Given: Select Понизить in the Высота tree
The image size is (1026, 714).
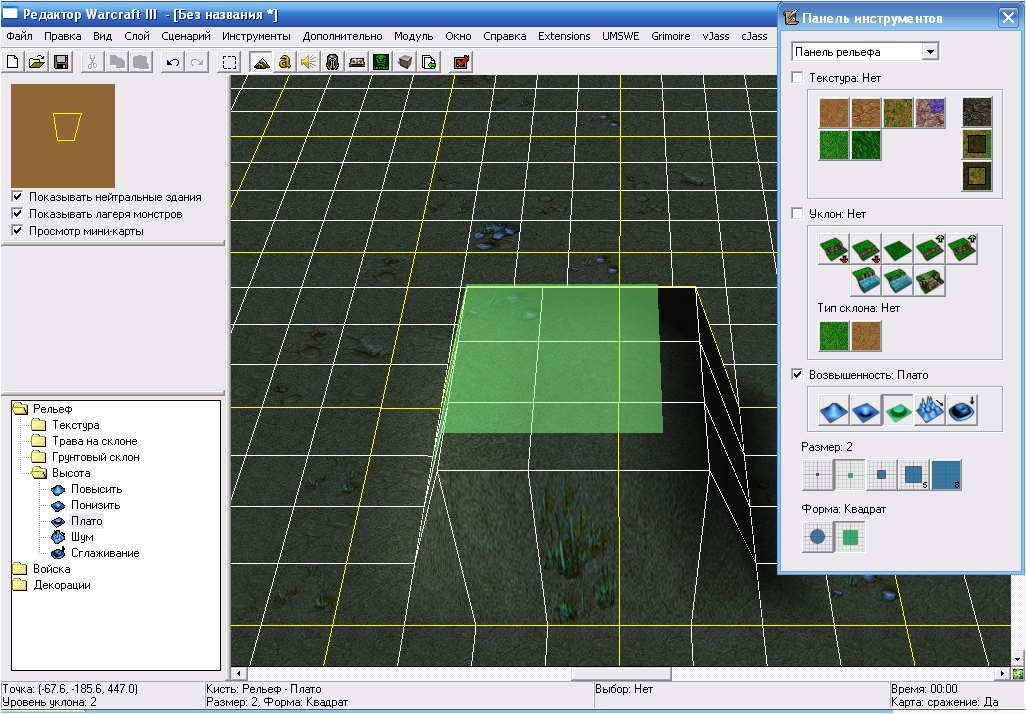Looking at the screenshot, I should 96,505.
